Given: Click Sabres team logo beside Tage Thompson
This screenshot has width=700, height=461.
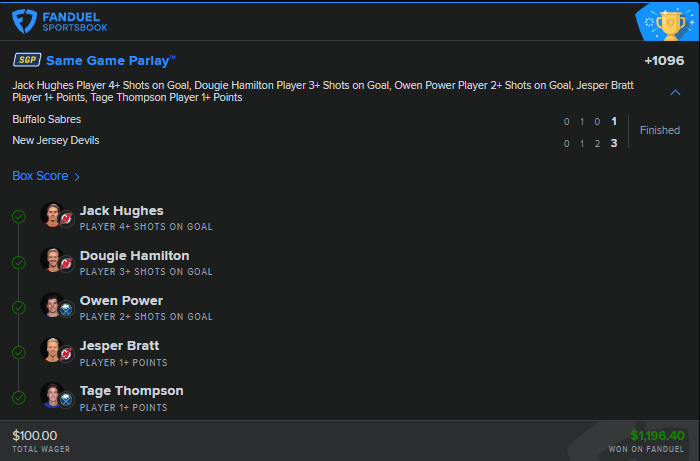Looking at the screenshot, I should coord(67,399).
